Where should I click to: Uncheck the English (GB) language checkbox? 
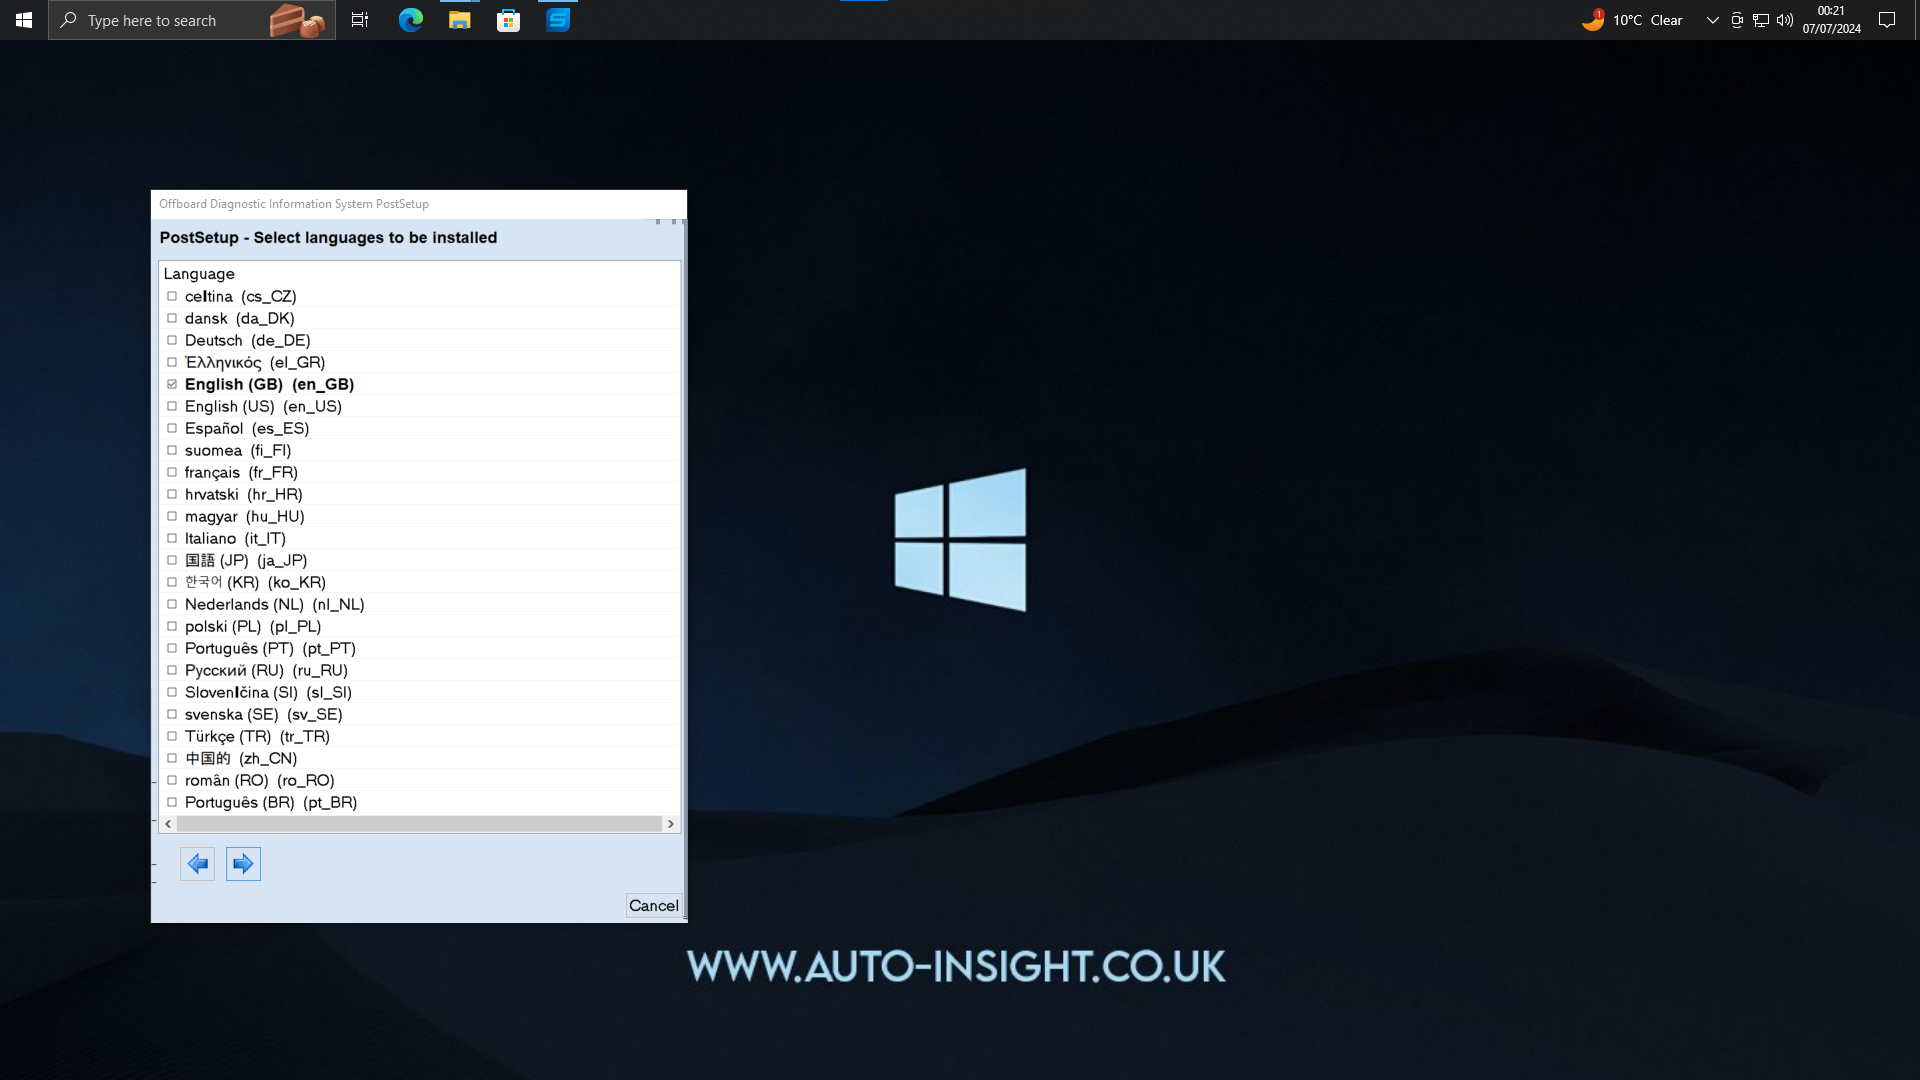point(172,384)
